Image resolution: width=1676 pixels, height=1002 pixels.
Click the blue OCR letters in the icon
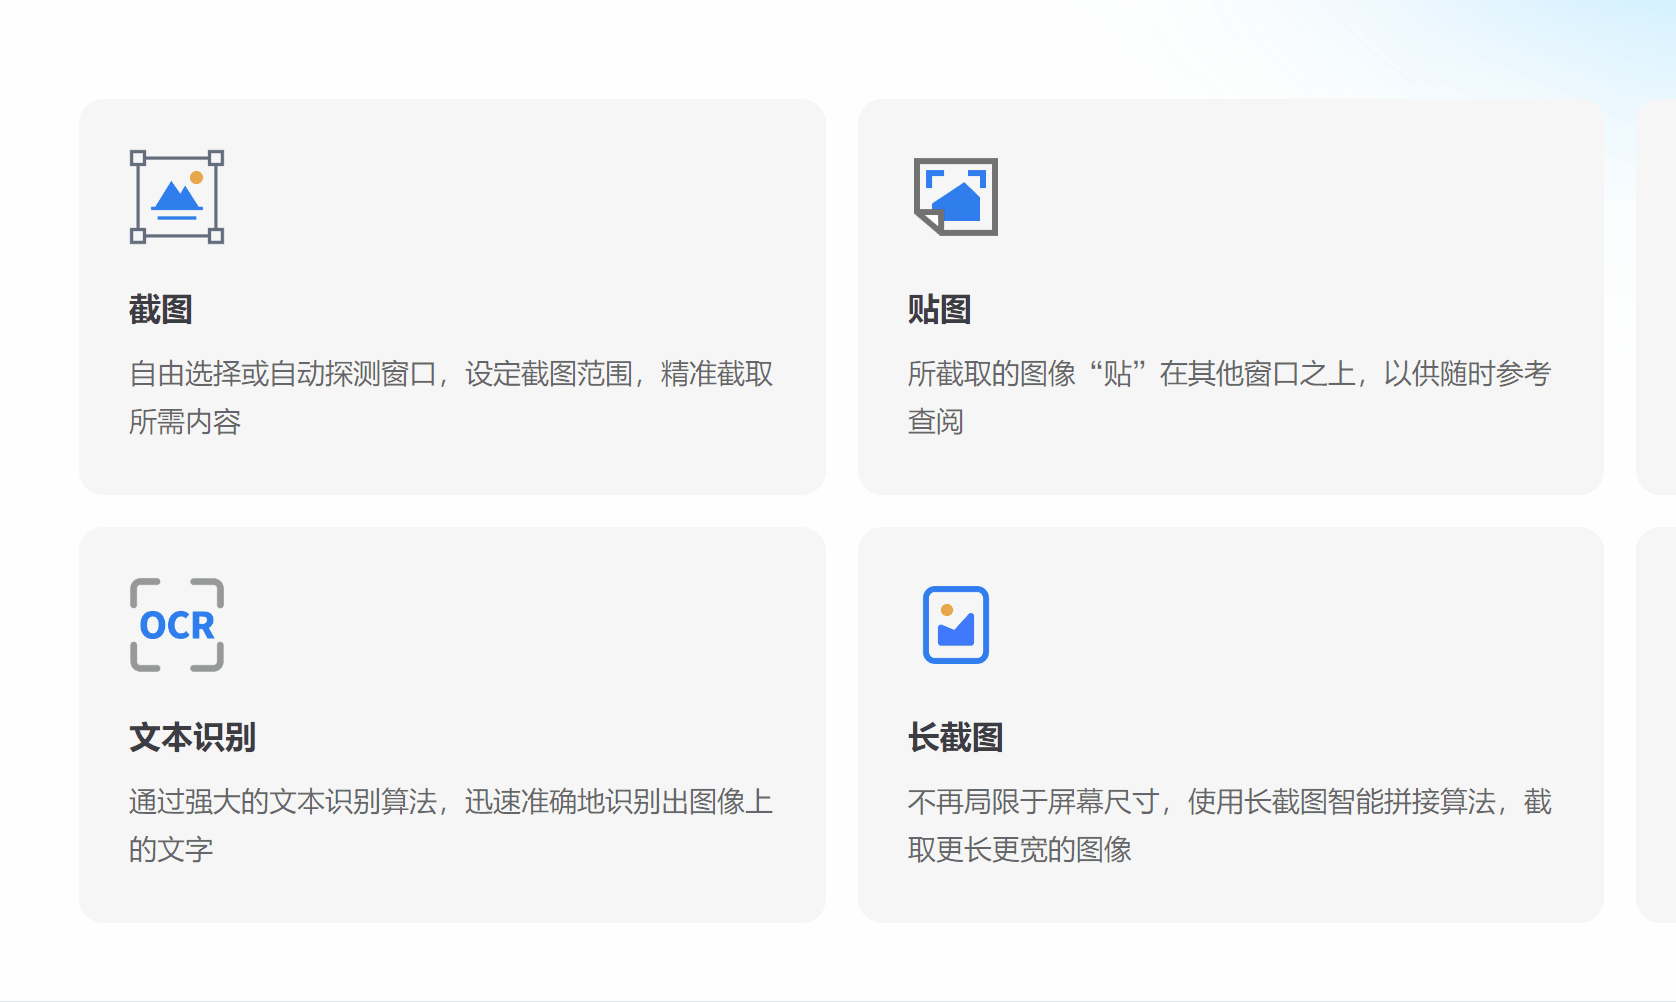[x=178, y=626]
